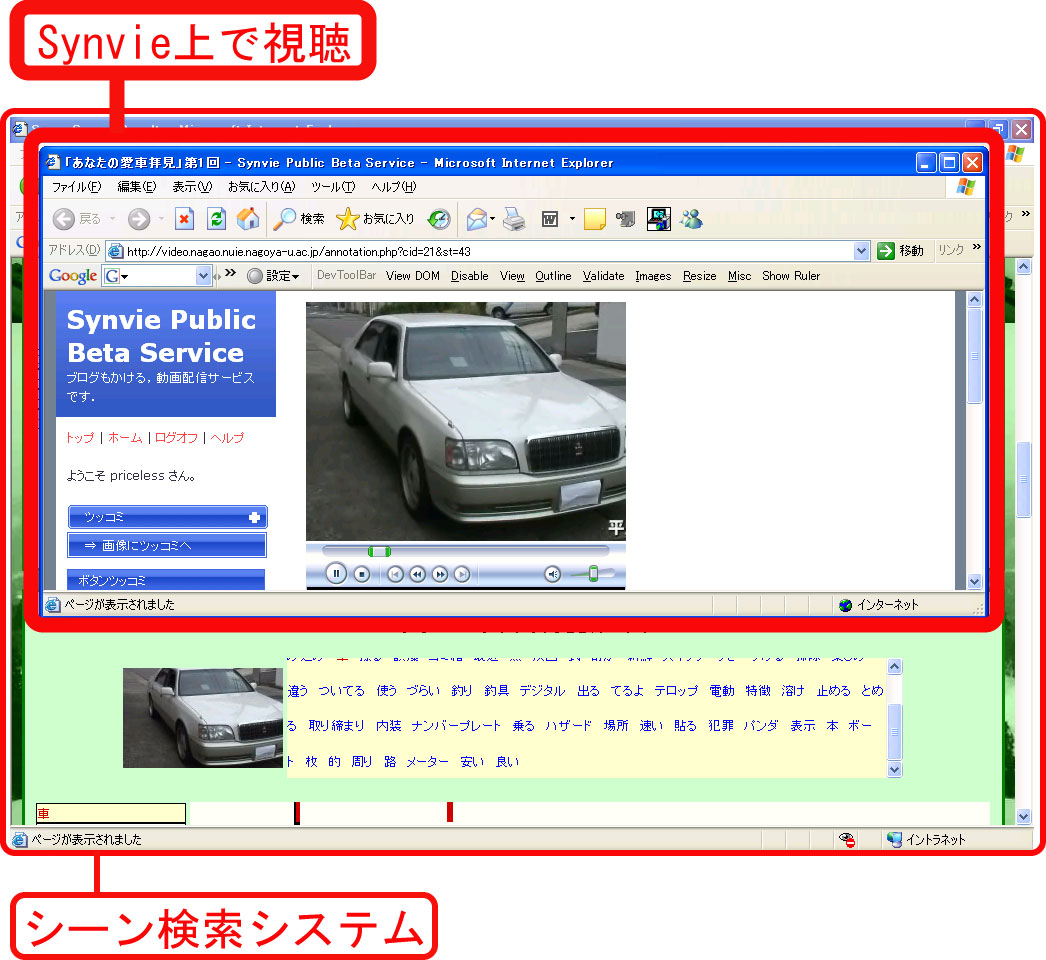Click the yellow note icon in toolbar
This screenshot has height=960, width=1046.
pos(594,219)
